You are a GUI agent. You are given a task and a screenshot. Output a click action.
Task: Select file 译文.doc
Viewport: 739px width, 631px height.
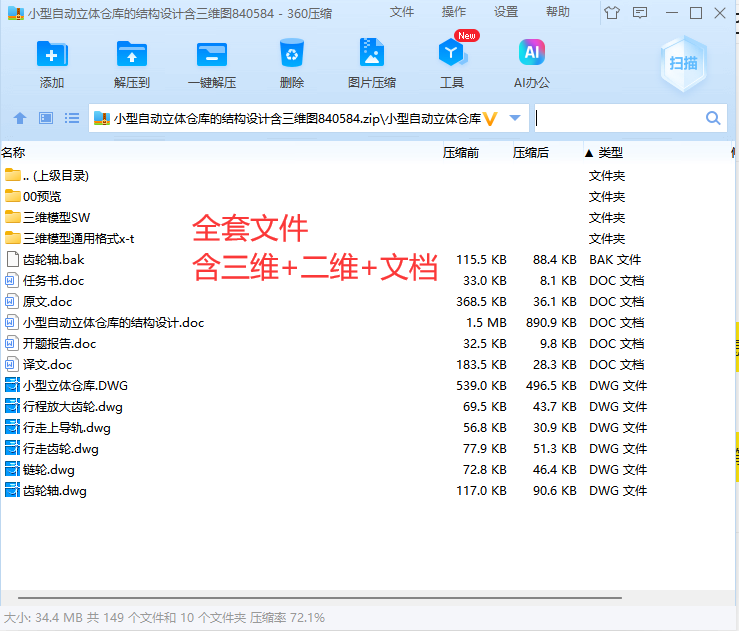[x=47, y=365]
